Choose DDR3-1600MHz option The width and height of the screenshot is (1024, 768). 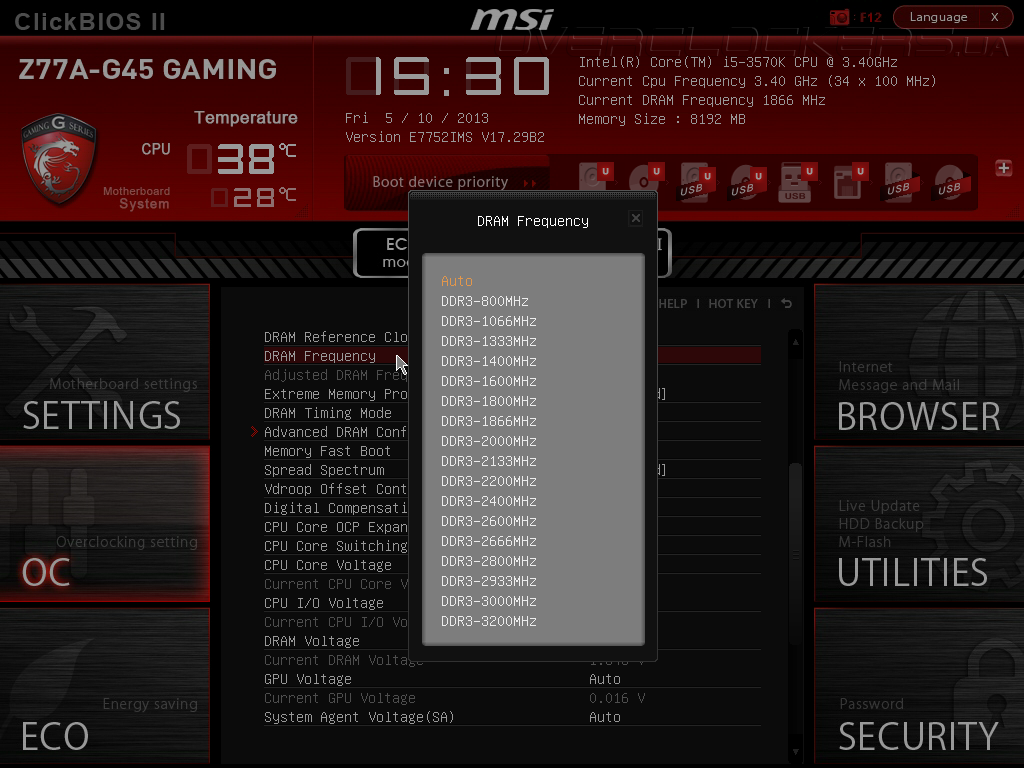[488, 381]
